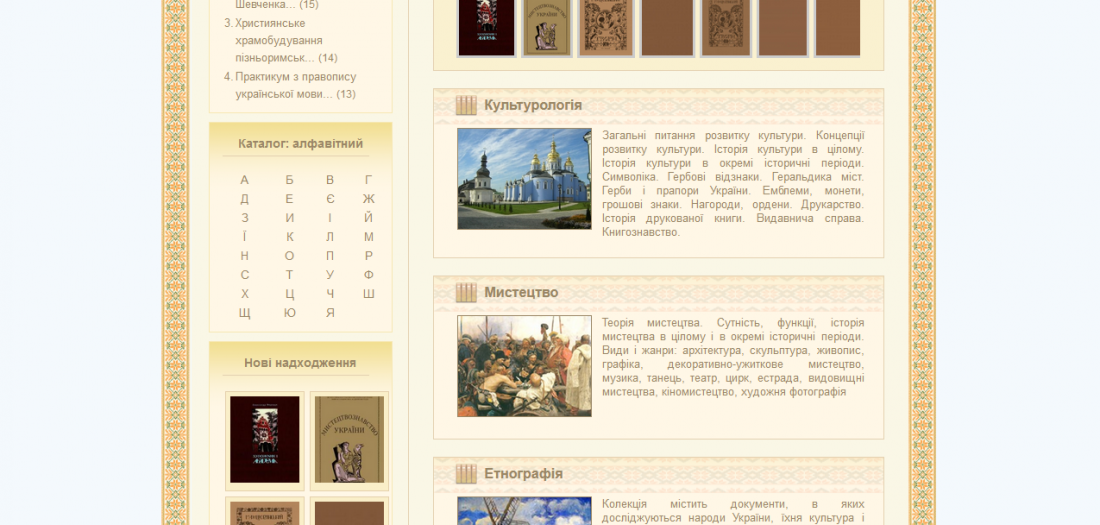Select letter Ж in alphabetical catalog

click(369, 199)
